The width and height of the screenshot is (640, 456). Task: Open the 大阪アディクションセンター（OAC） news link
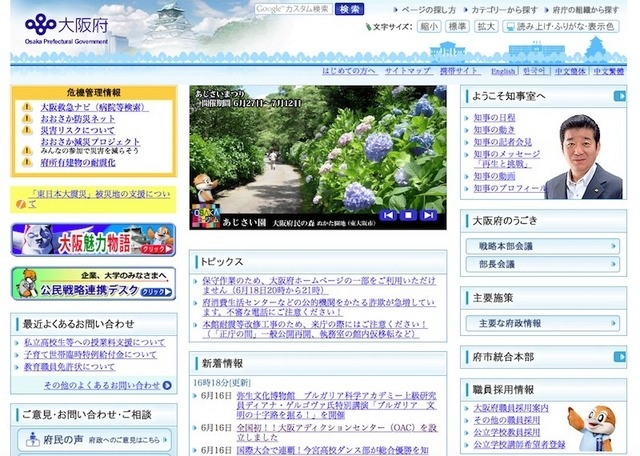point(337,432)
